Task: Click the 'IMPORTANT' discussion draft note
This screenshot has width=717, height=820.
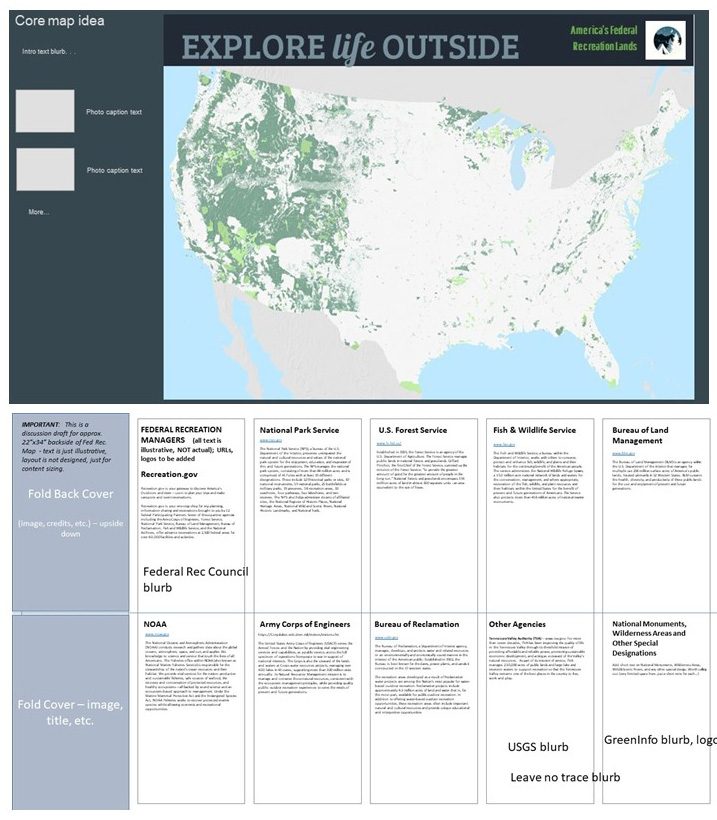Action: (x=66, y=447)
